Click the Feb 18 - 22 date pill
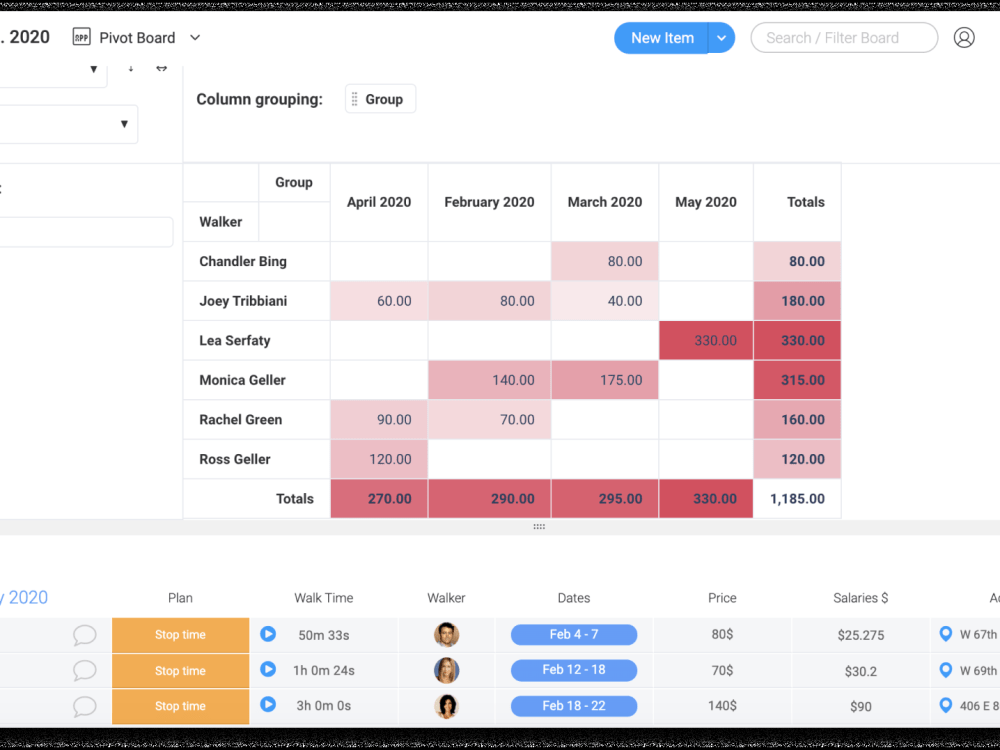 [x=574, y=706]
